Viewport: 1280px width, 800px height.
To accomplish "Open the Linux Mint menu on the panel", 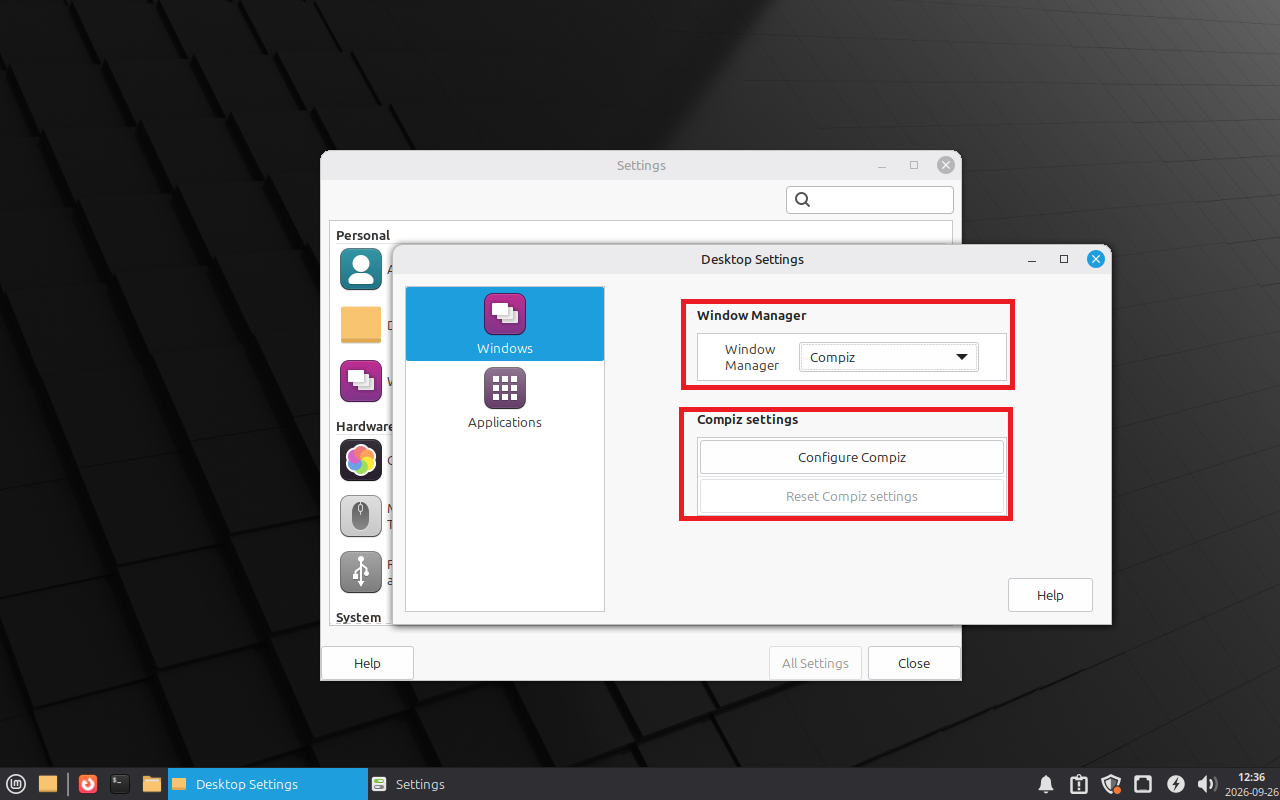I will [17, 784].
